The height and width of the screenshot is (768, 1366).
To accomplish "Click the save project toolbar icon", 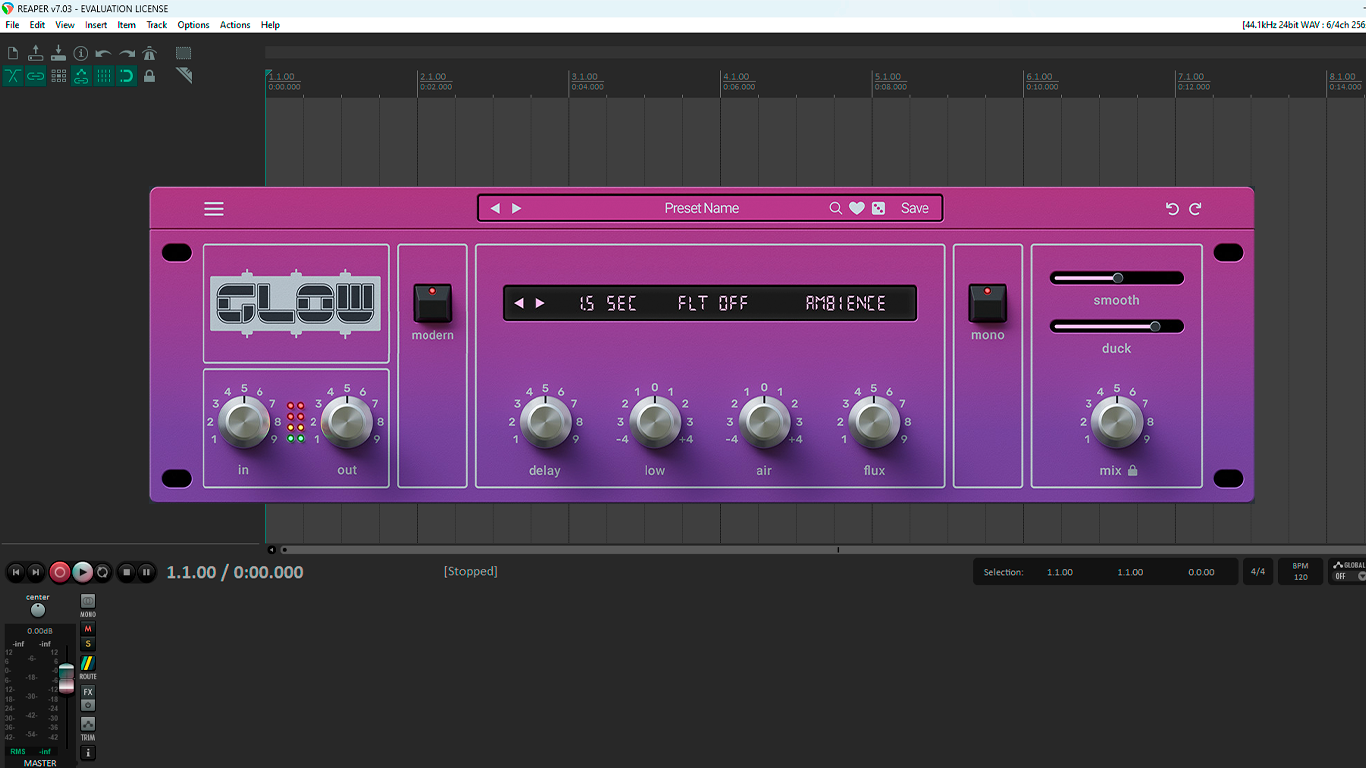I will (x=58, y=53).
